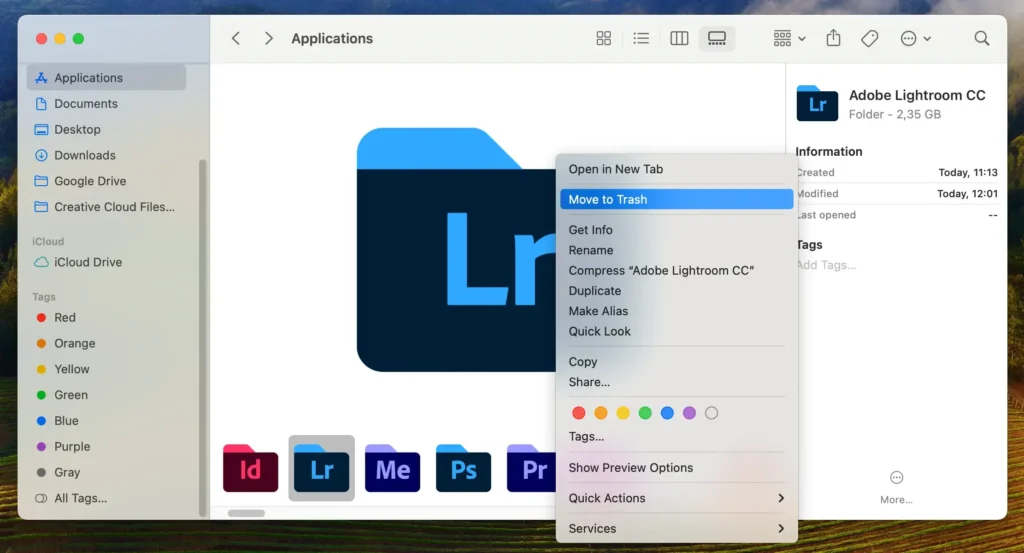Apply the red tag color dot
This screenshot has height=553, width=1024.
[x=579, y=413]
